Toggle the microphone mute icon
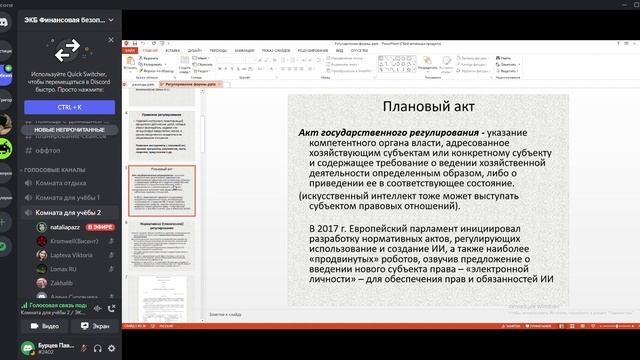The height and width of the screenshot is (360, 640). click(x=84, y=348)
